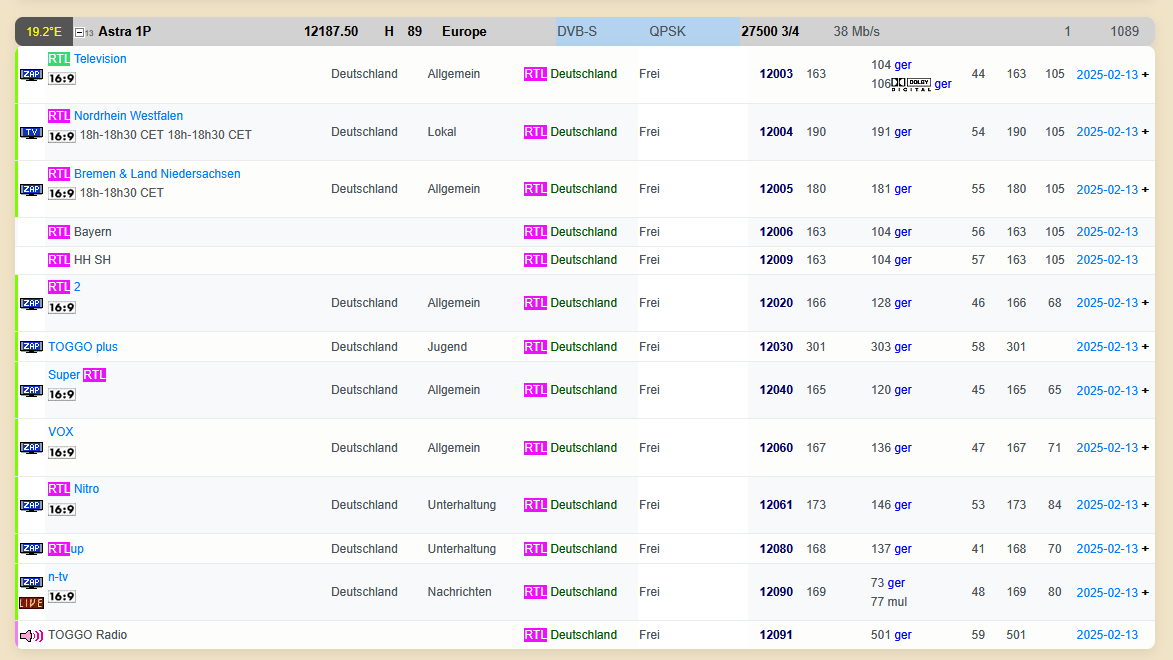This screenshot has width=1173, height=660.
Task: Collapse the Astra 1P transponder header
Action: tap(79, 32)
